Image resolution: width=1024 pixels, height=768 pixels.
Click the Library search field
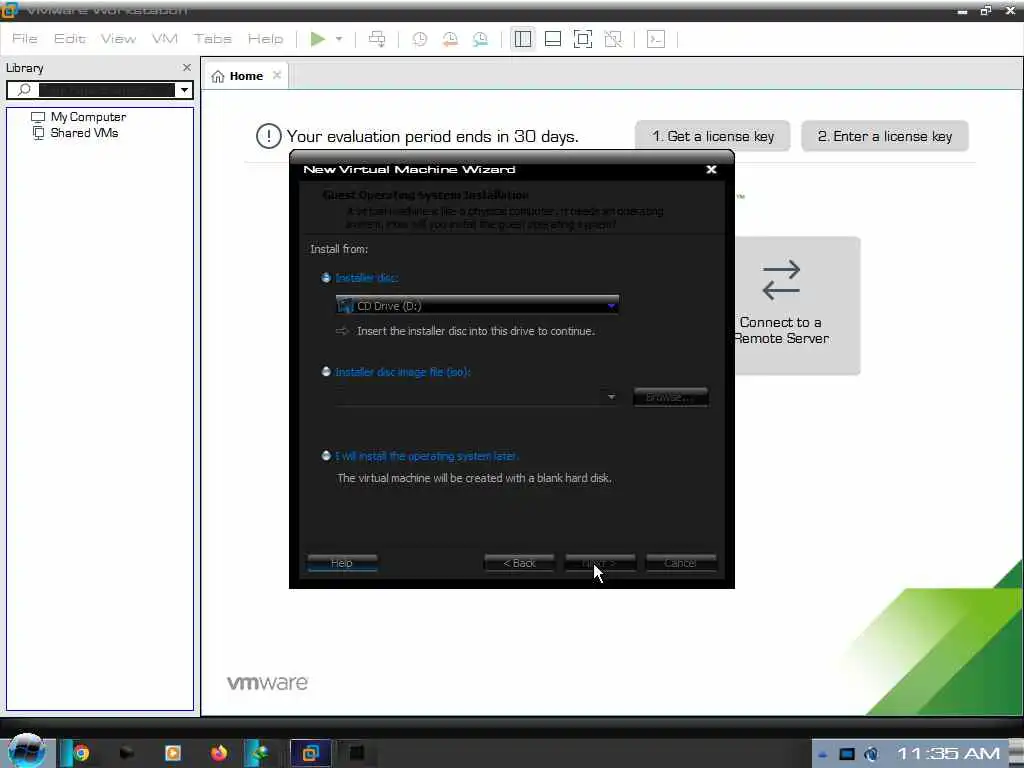click(x=98, y=89)
